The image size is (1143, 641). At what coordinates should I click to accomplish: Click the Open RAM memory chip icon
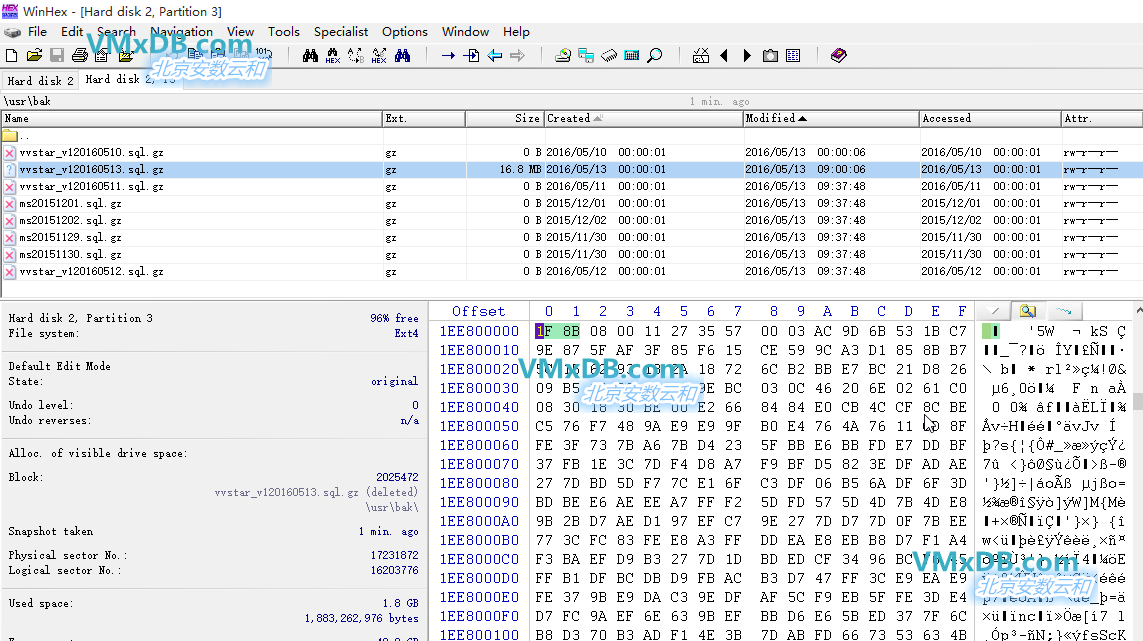coord(609,55)
